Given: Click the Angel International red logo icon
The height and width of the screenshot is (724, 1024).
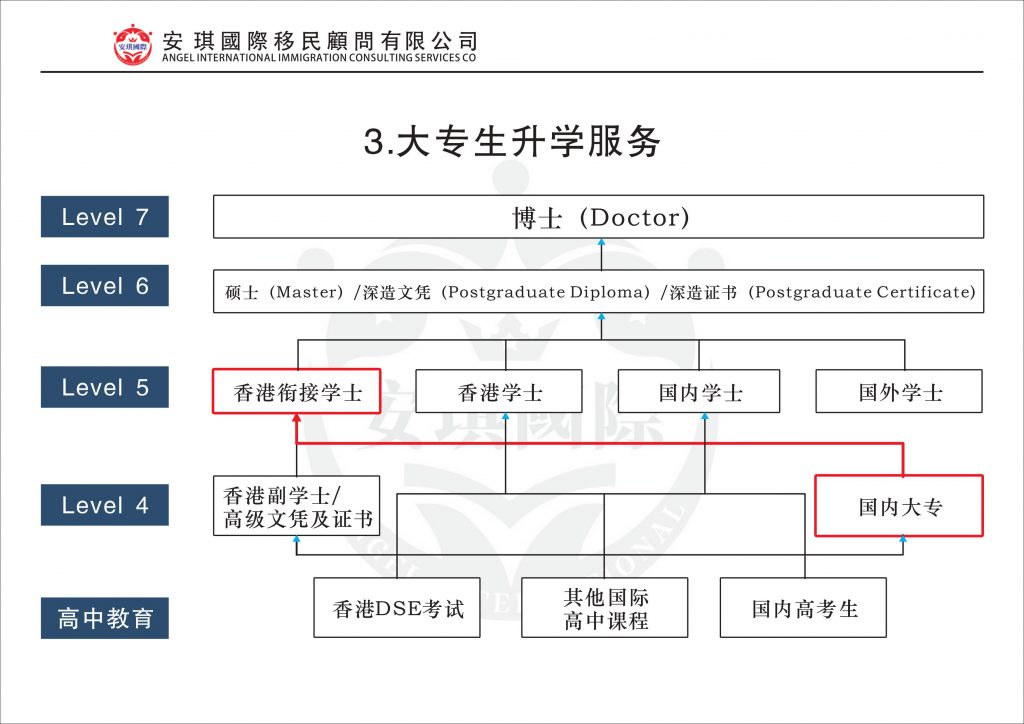Looking at the screenshot, I should click(x=131, y=44).
